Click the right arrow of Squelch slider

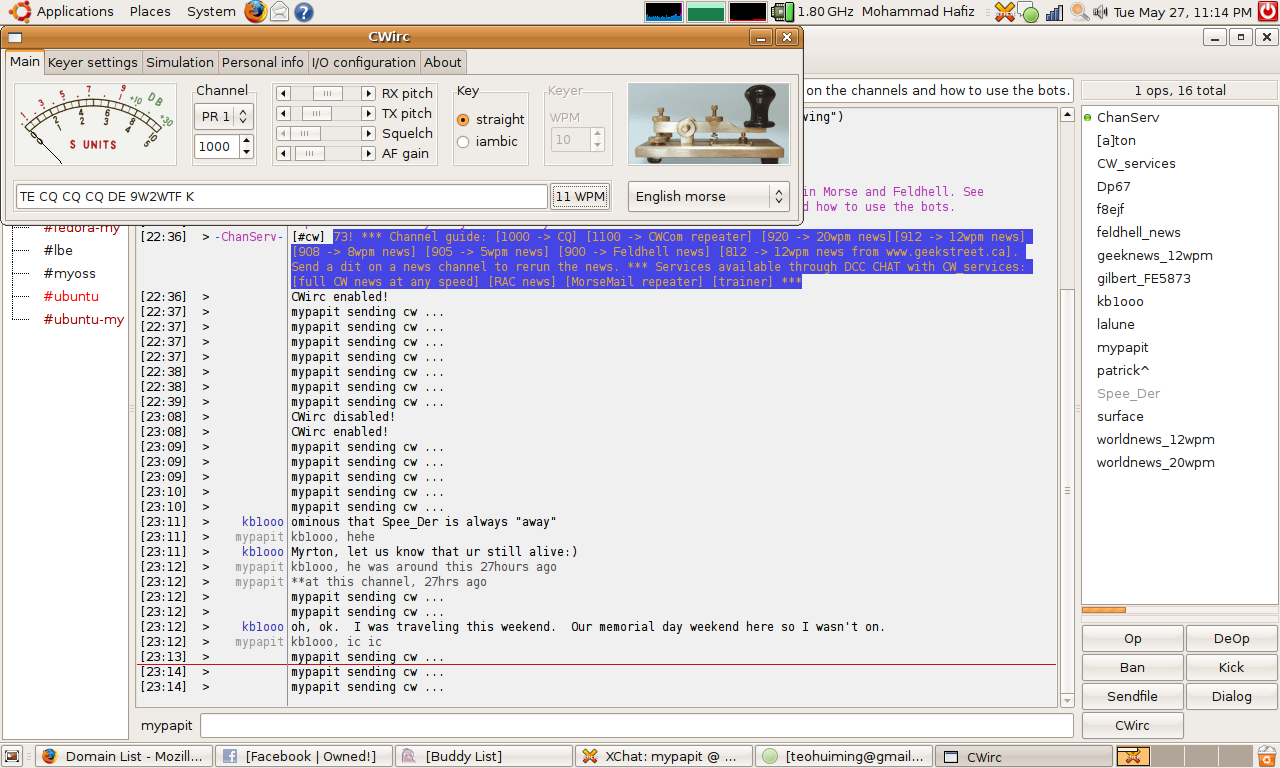point(369,133)
